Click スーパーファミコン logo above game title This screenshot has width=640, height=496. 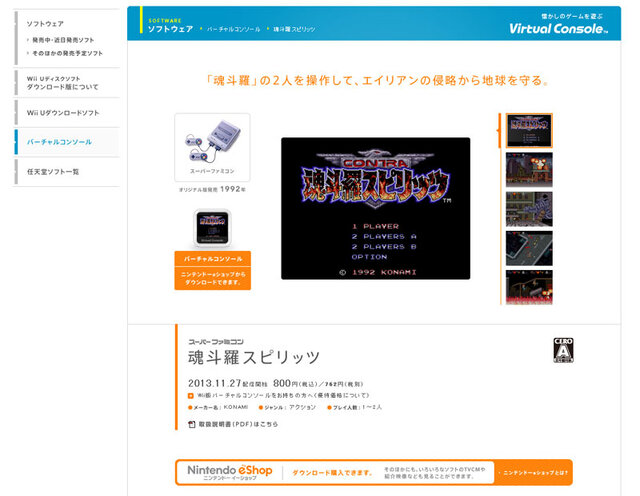pos(216,342)
